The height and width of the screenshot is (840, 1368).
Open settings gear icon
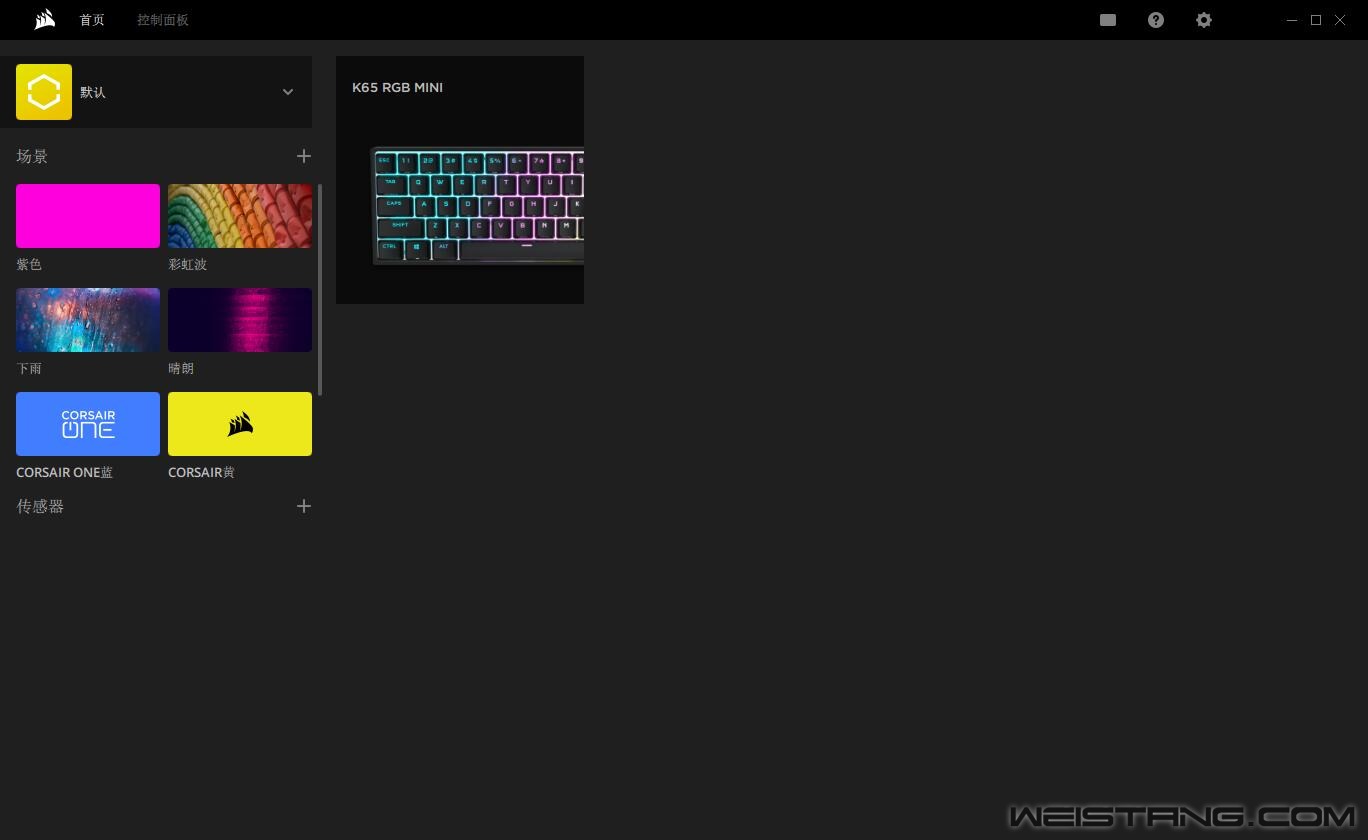[x=1204, y=20]
